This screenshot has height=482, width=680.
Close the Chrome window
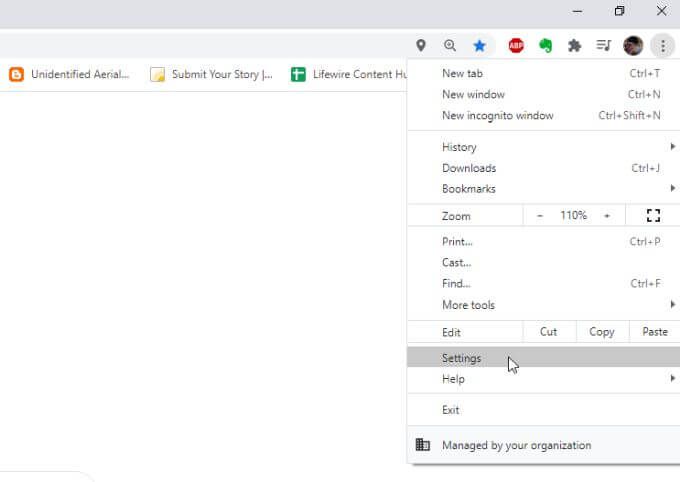(662, 11)
